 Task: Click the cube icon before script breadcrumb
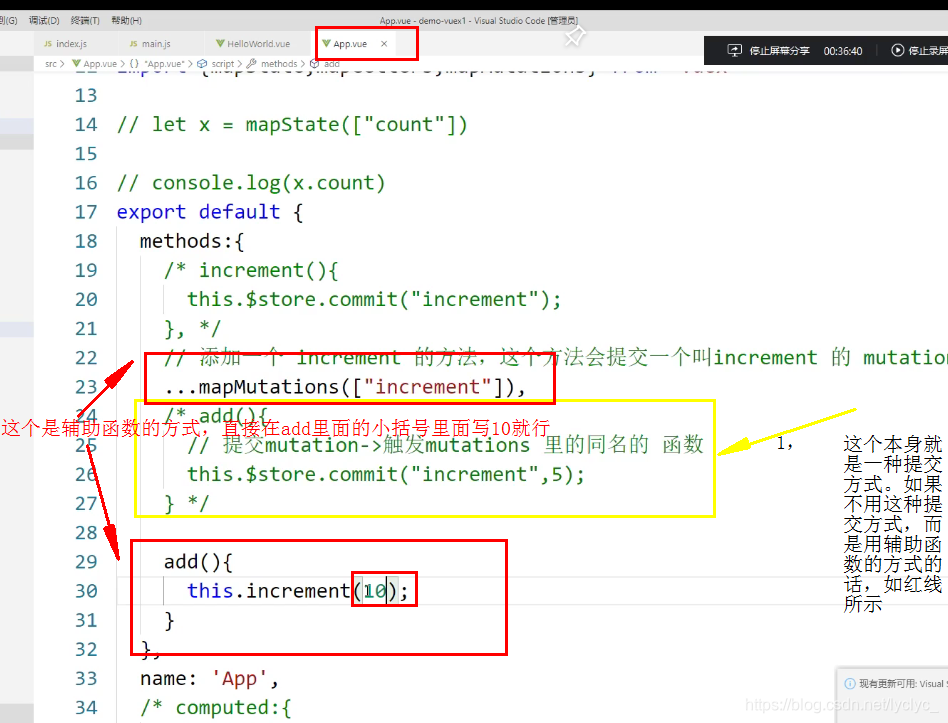pos(202,63)
